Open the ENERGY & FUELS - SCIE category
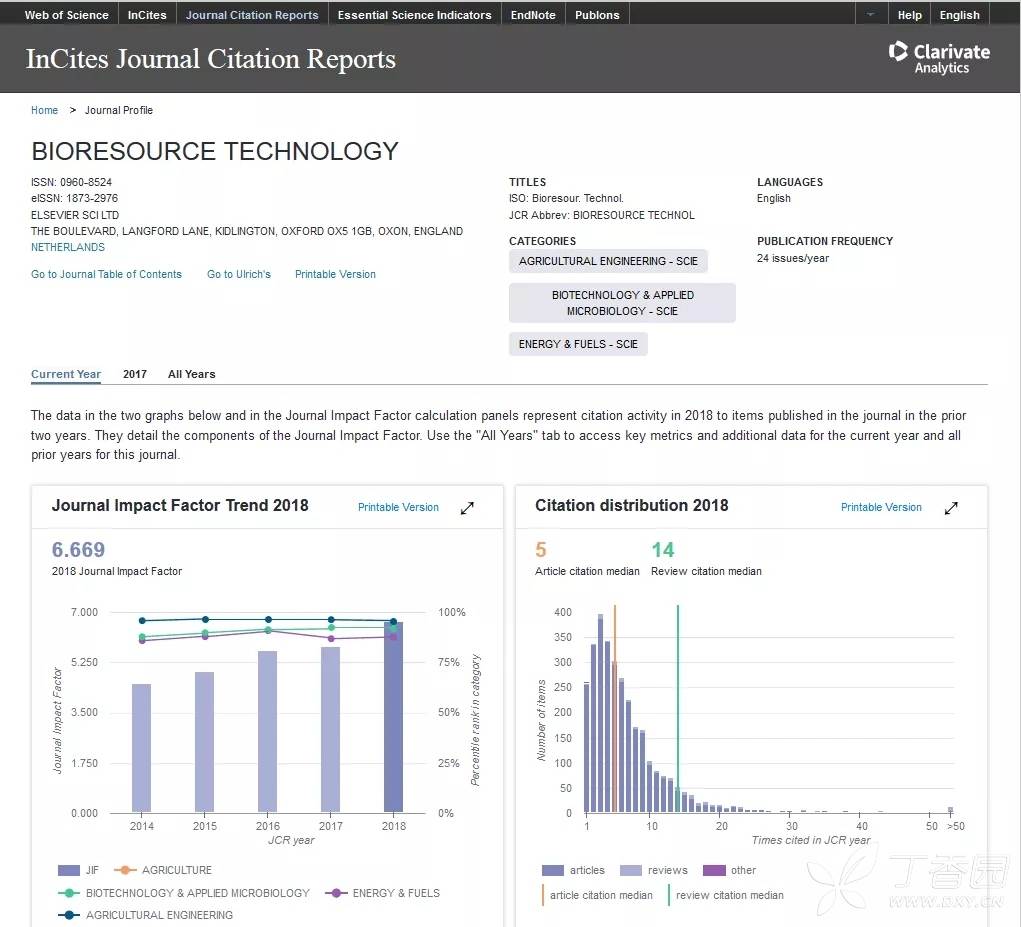 click(578, 344)
